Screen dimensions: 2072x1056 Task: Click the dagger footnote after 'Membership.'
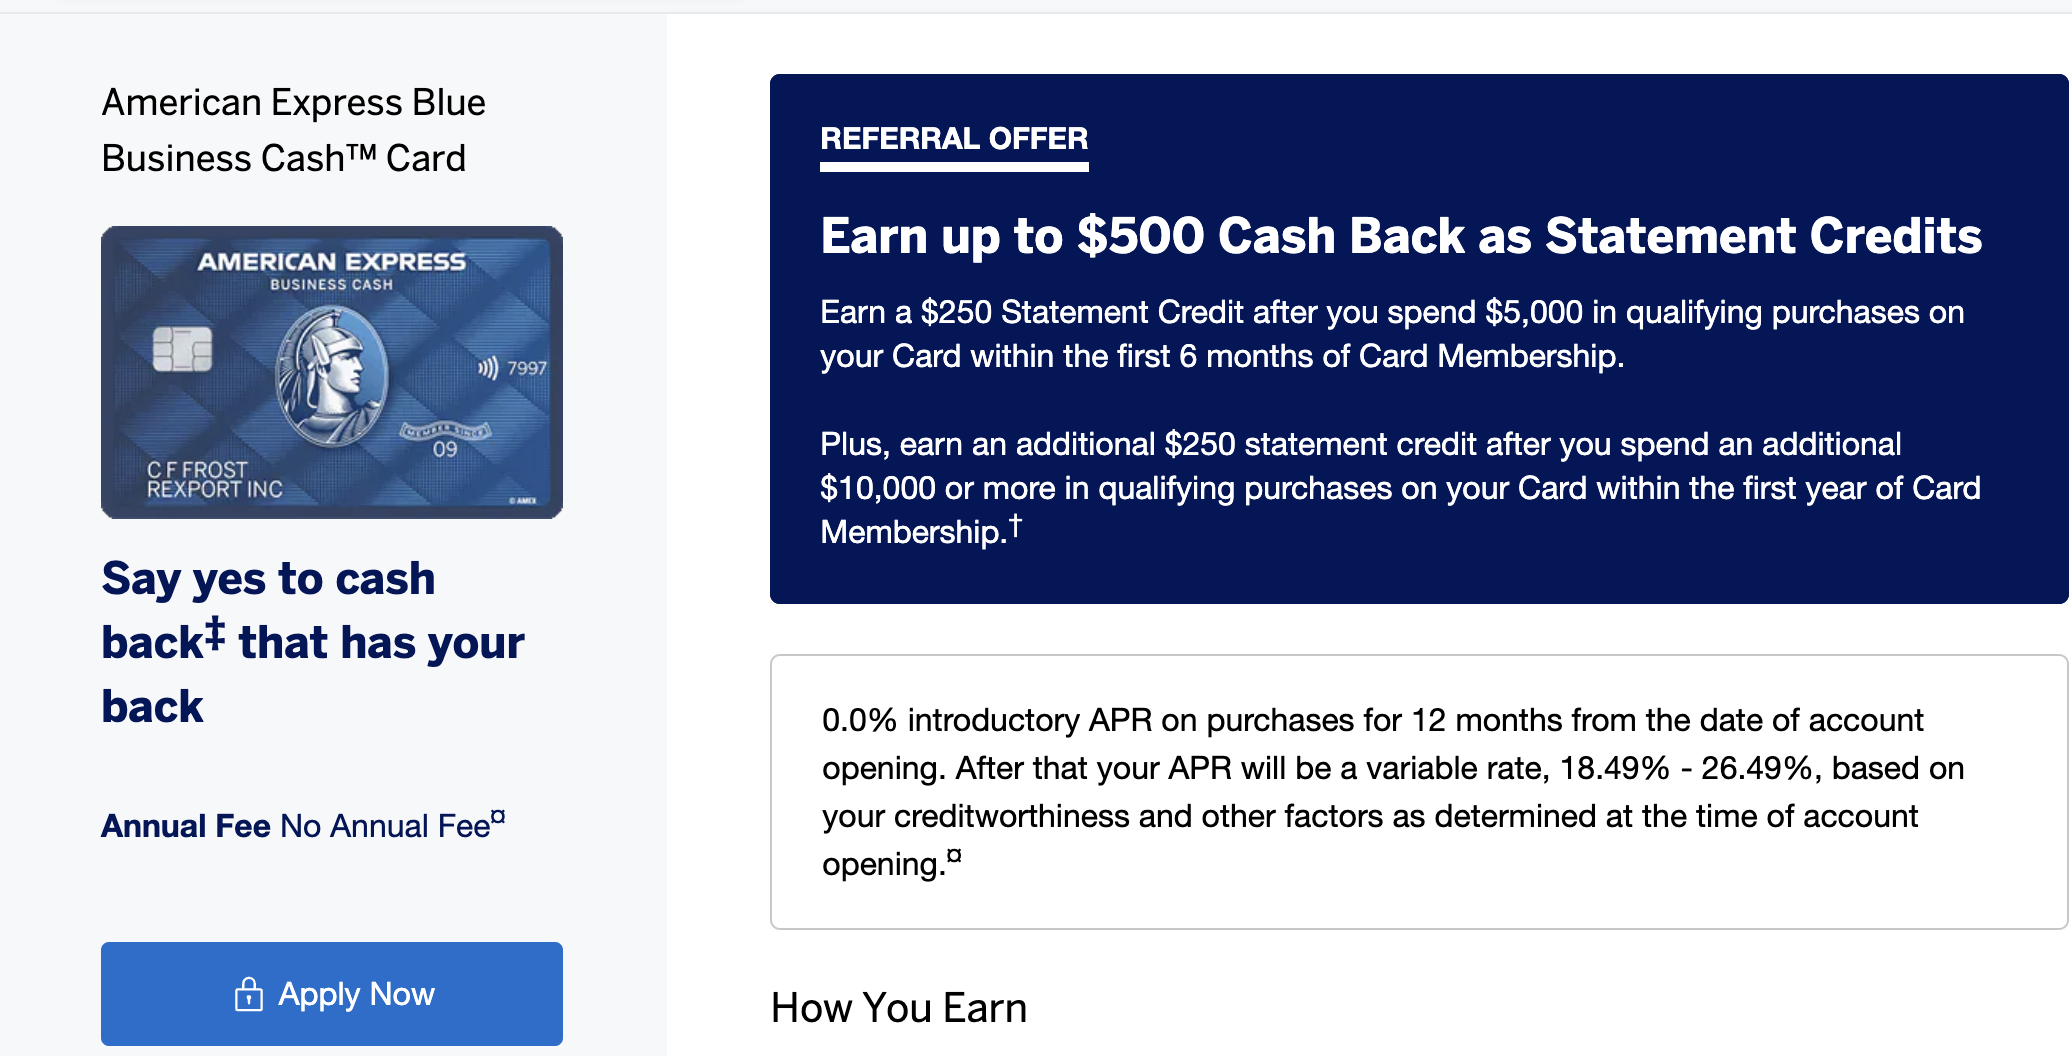[1015, 525]
